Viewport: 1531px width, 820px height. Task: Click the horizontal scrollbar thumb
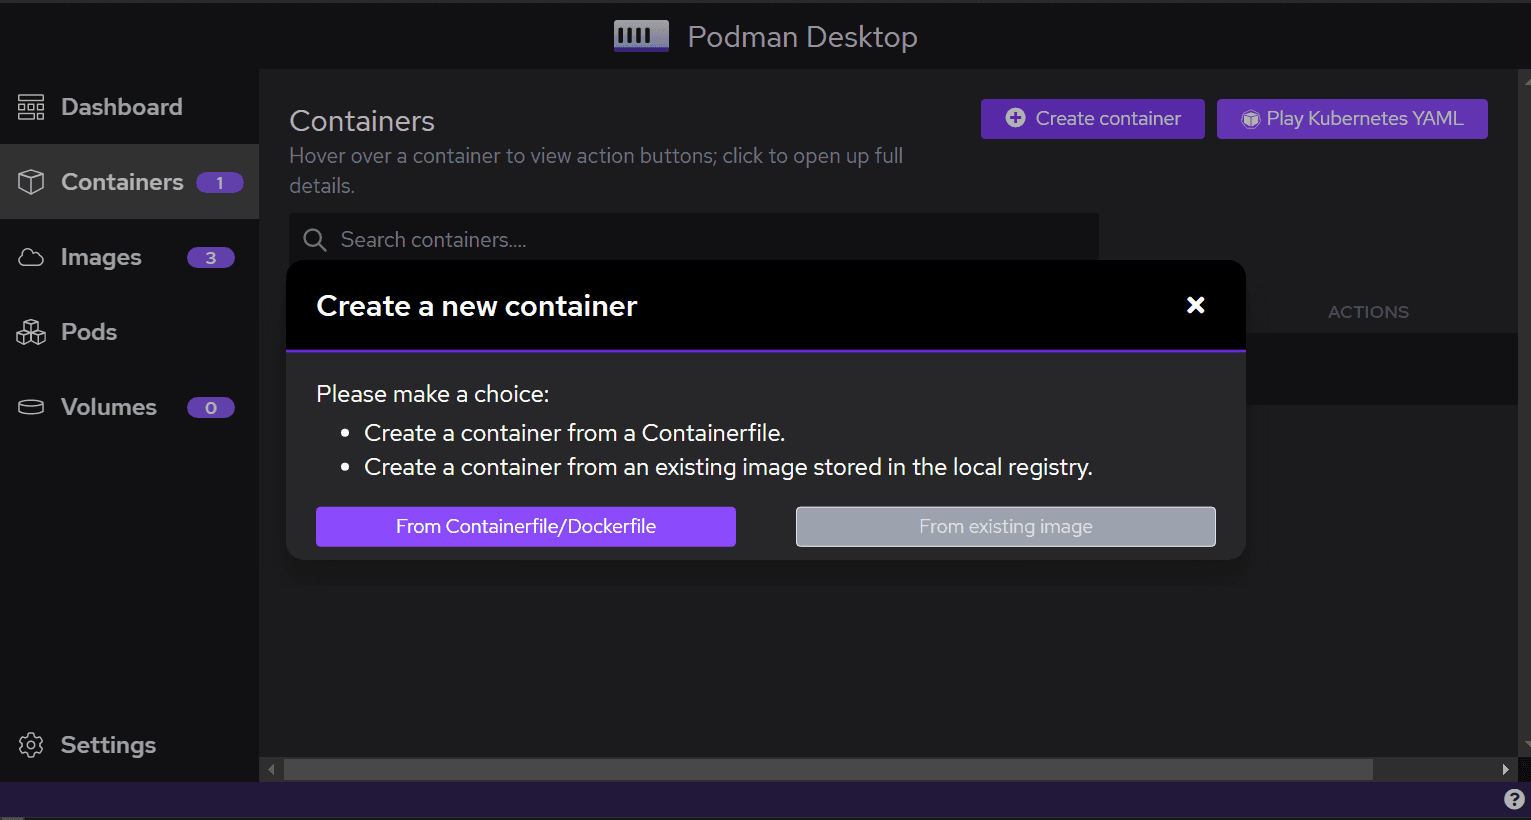[x=828, y=770]
